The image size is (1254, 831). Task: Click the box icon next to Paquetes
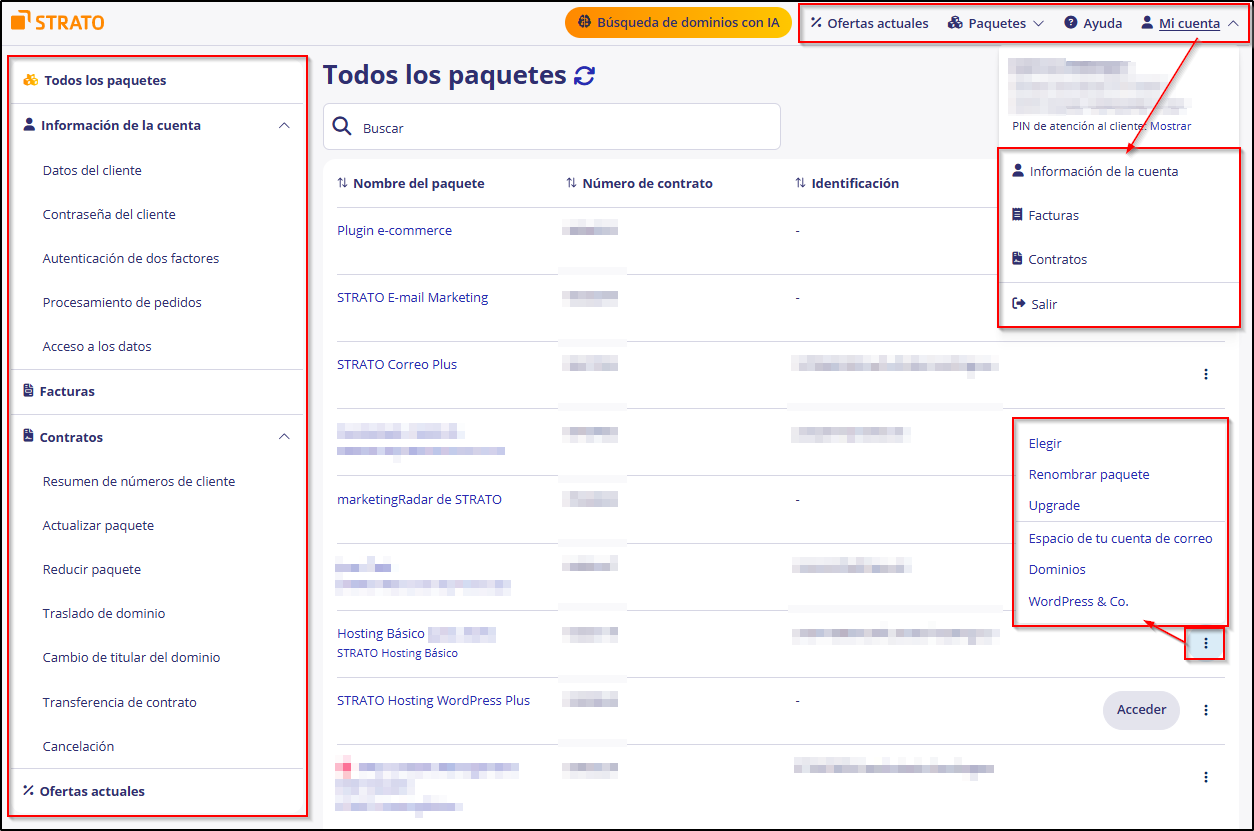coord(957,22)
